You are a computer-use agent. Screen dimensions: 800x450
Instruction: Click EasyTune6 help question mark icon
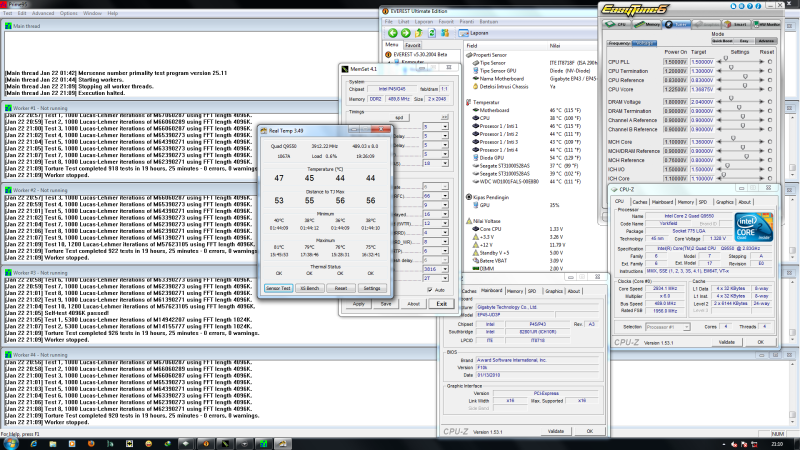point(750,6)
